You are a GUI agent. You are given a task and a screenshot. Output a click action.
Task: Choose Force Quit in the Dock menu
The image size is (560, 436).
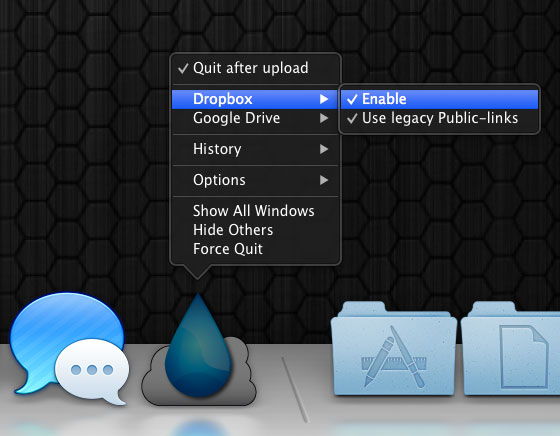(x=255, y=249)
